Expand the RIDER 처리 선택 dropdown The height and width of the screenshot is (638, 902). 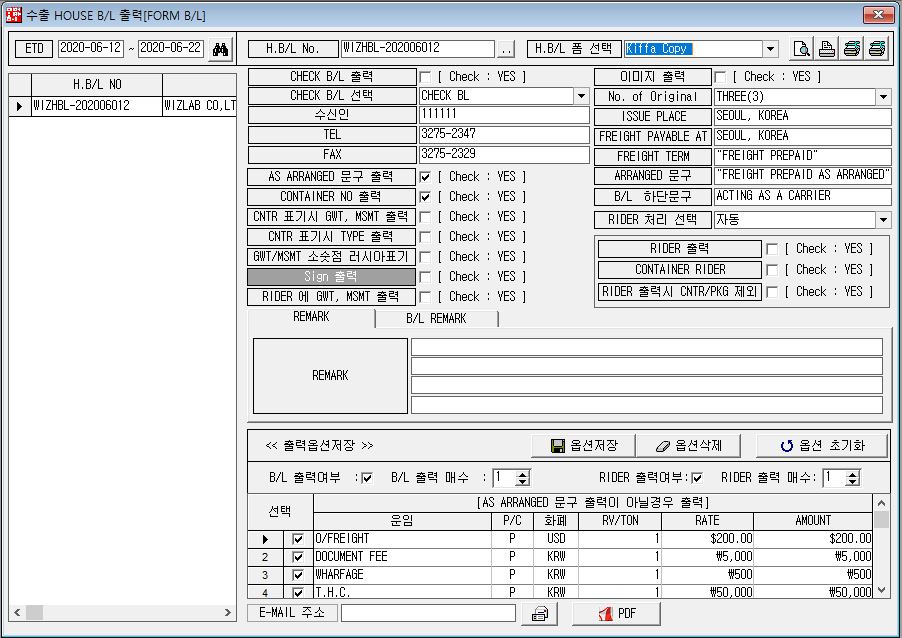883,220
